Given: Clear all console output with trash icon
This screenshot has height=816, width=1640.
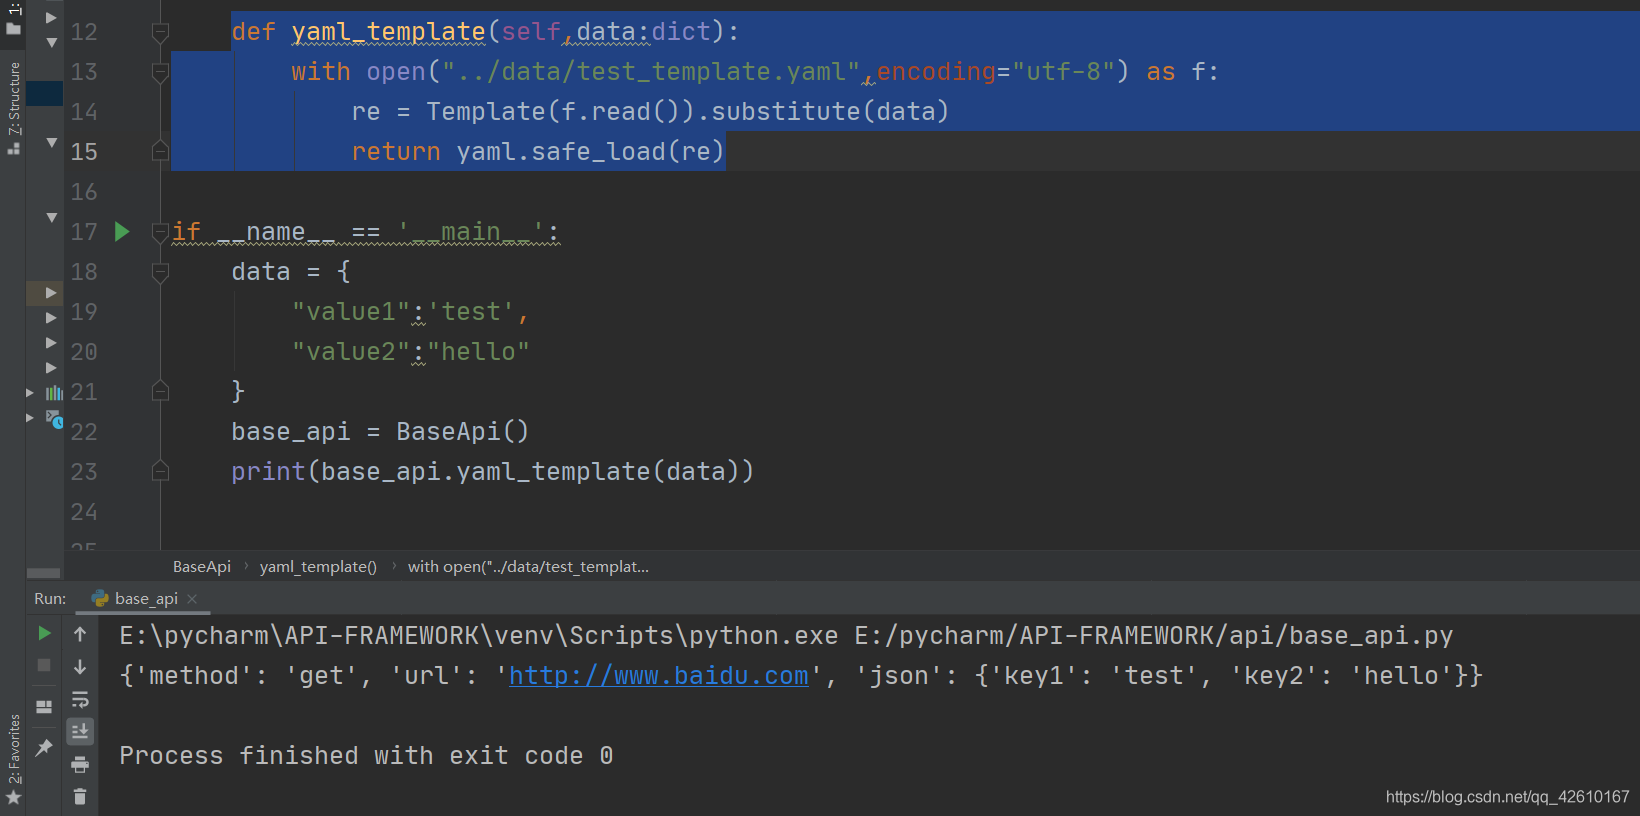Looking at the screenshot, I should (x=80, y=797).
